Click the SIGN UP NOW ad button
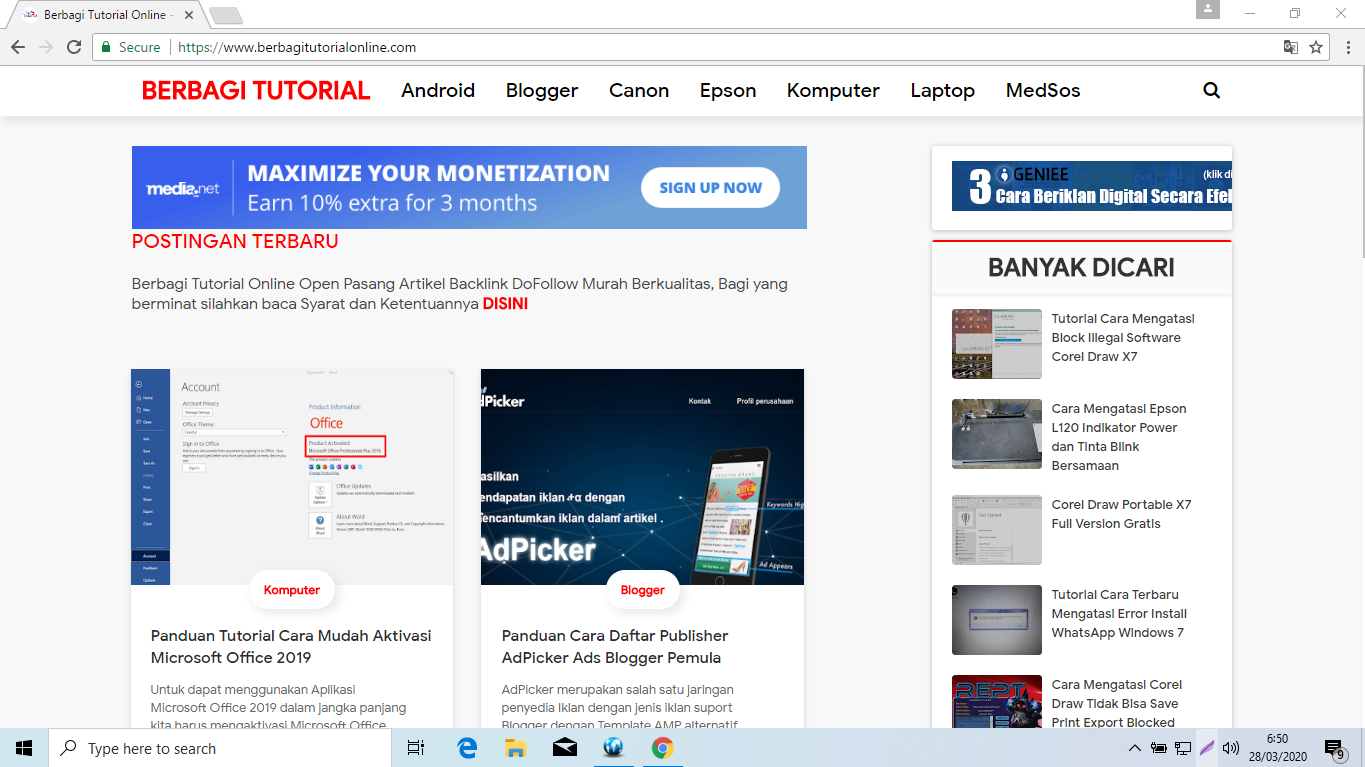 pos(710,187)
